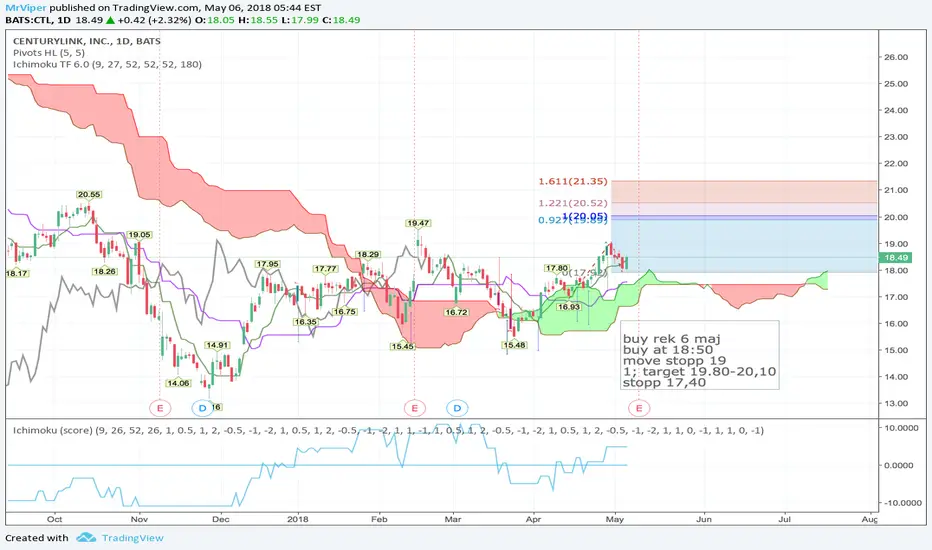
Task: Click the 15.48 pivot low label
Action: (x=514, y=345)
